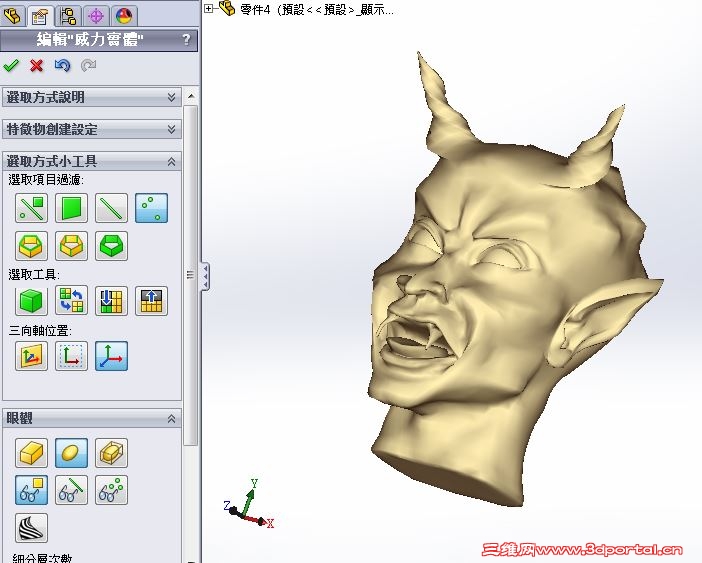The width and height of the screenshot is (702, 563).
Task: Toggle the global 3D triad position icon
Action: 111,356
